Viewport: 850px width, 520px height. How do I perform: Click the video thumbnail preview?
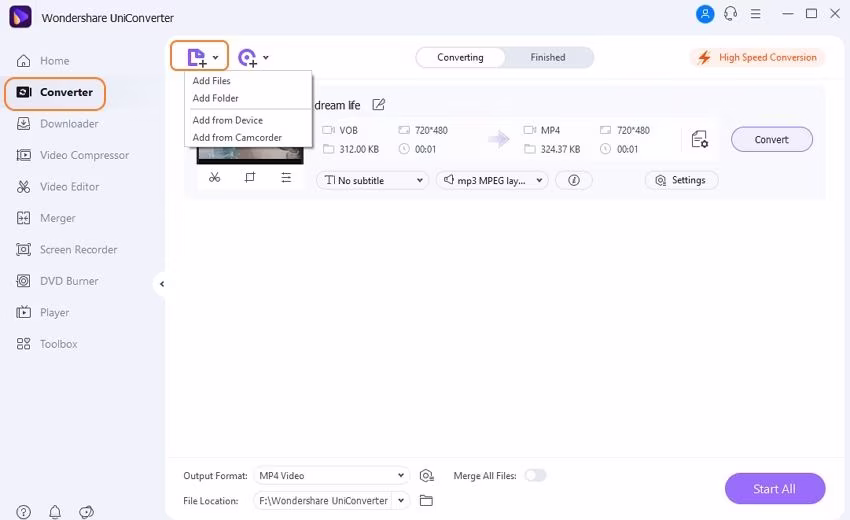coord(250,155)
